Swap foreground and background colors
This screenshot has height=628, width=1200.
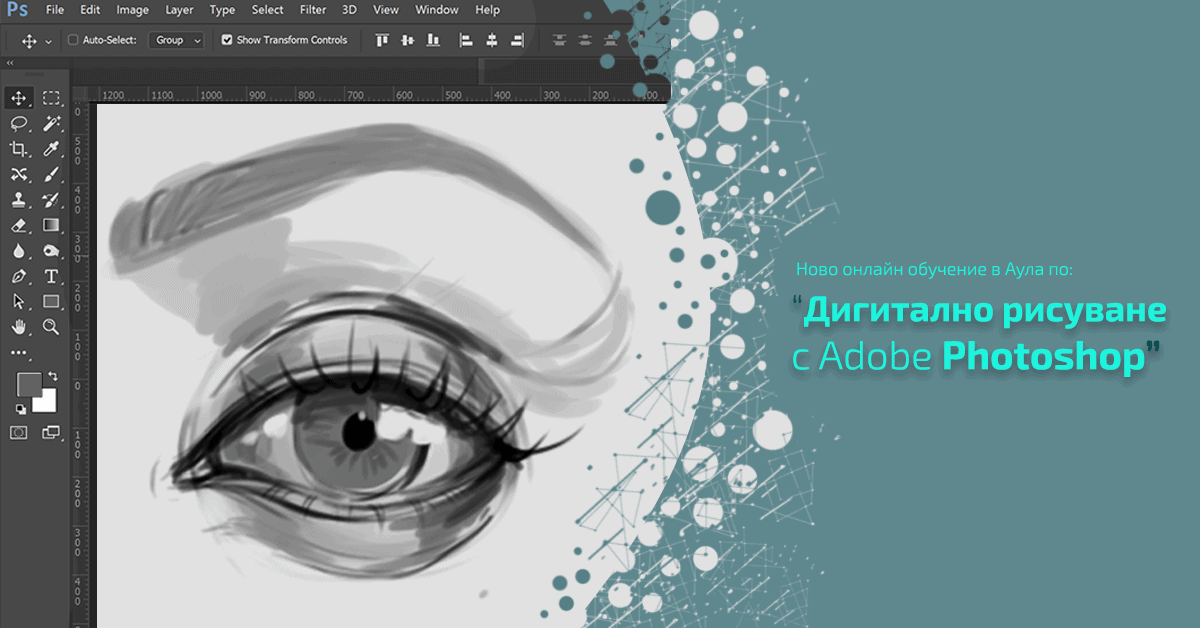pos(53,377)
